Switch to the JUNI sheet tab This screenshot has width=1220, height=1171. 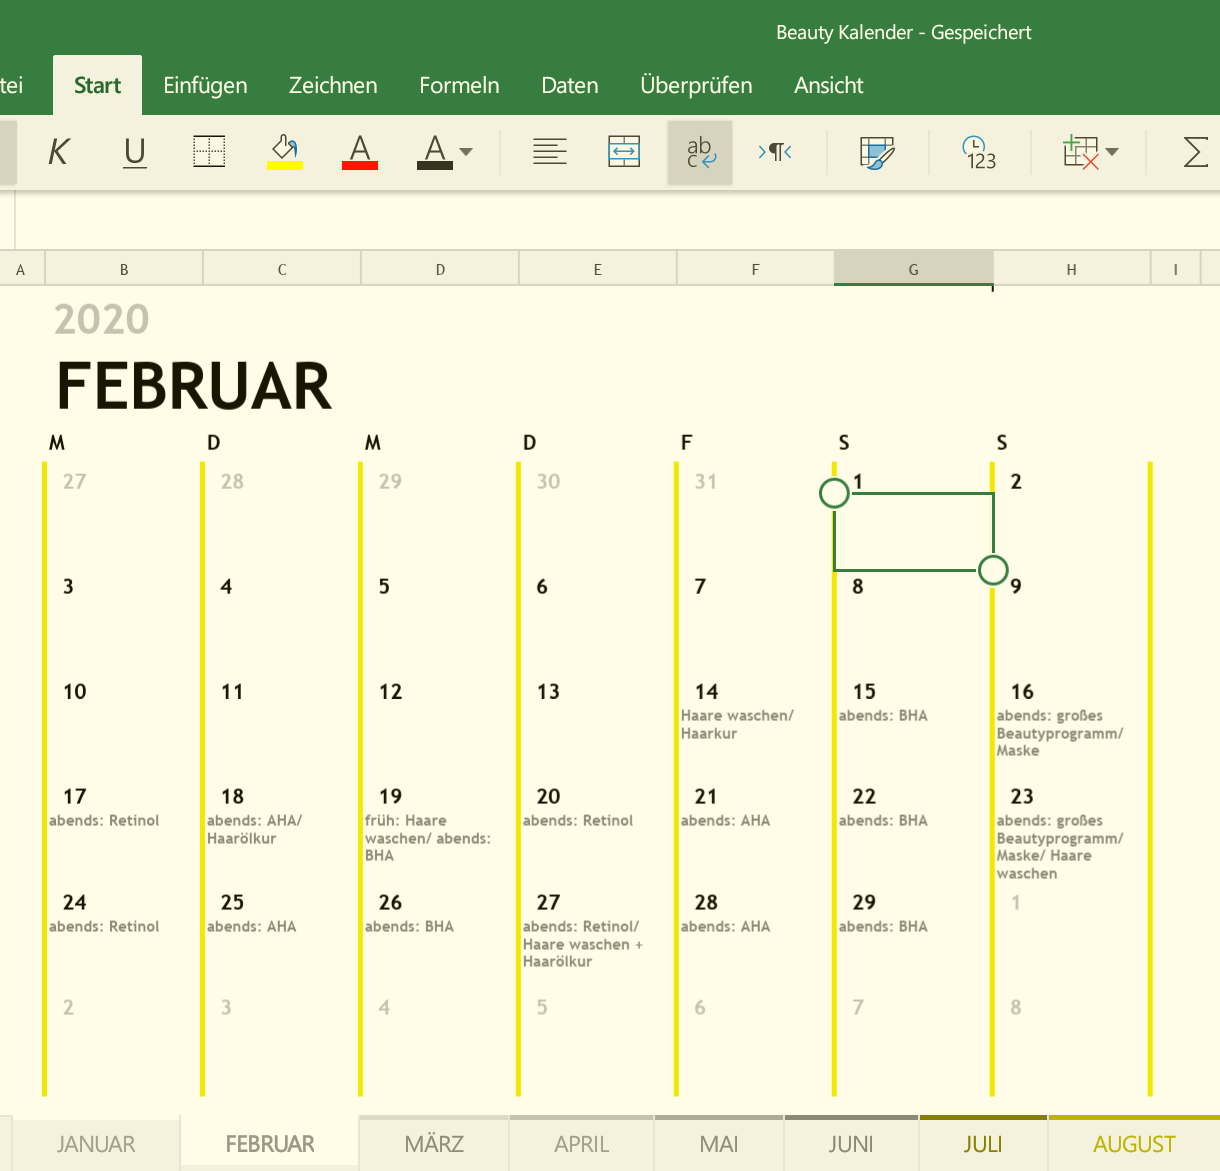click(851, 1143)
